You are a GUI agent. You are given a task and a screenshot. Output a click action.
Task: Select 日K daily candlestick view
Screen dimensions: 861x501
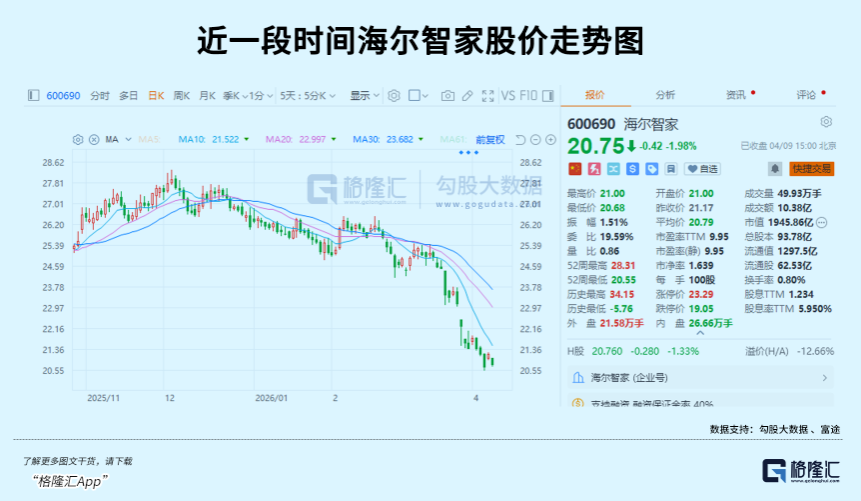click(156, 96)
